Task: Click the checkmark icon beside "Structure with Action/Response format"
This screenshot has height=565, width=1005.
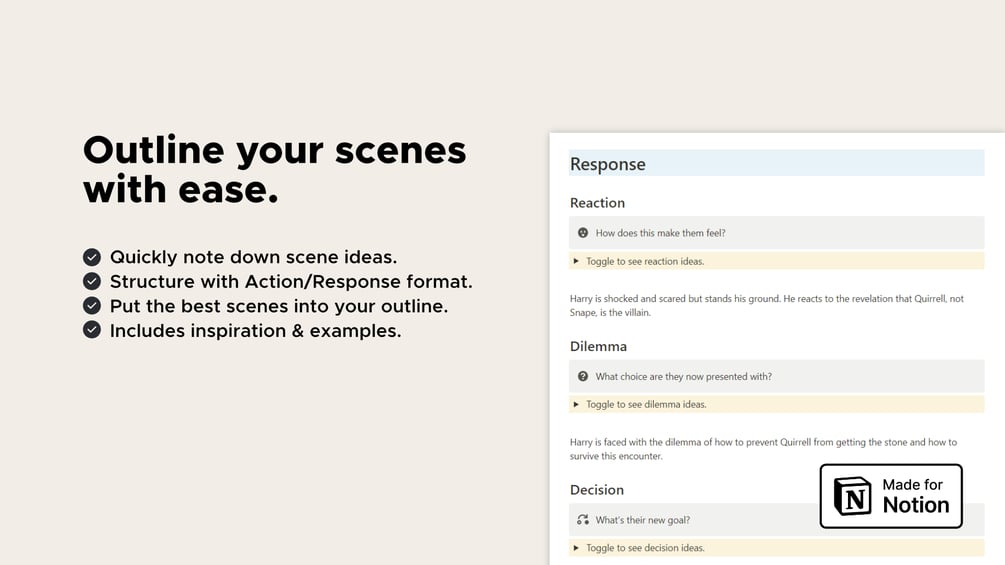Action: coord(92,281)
